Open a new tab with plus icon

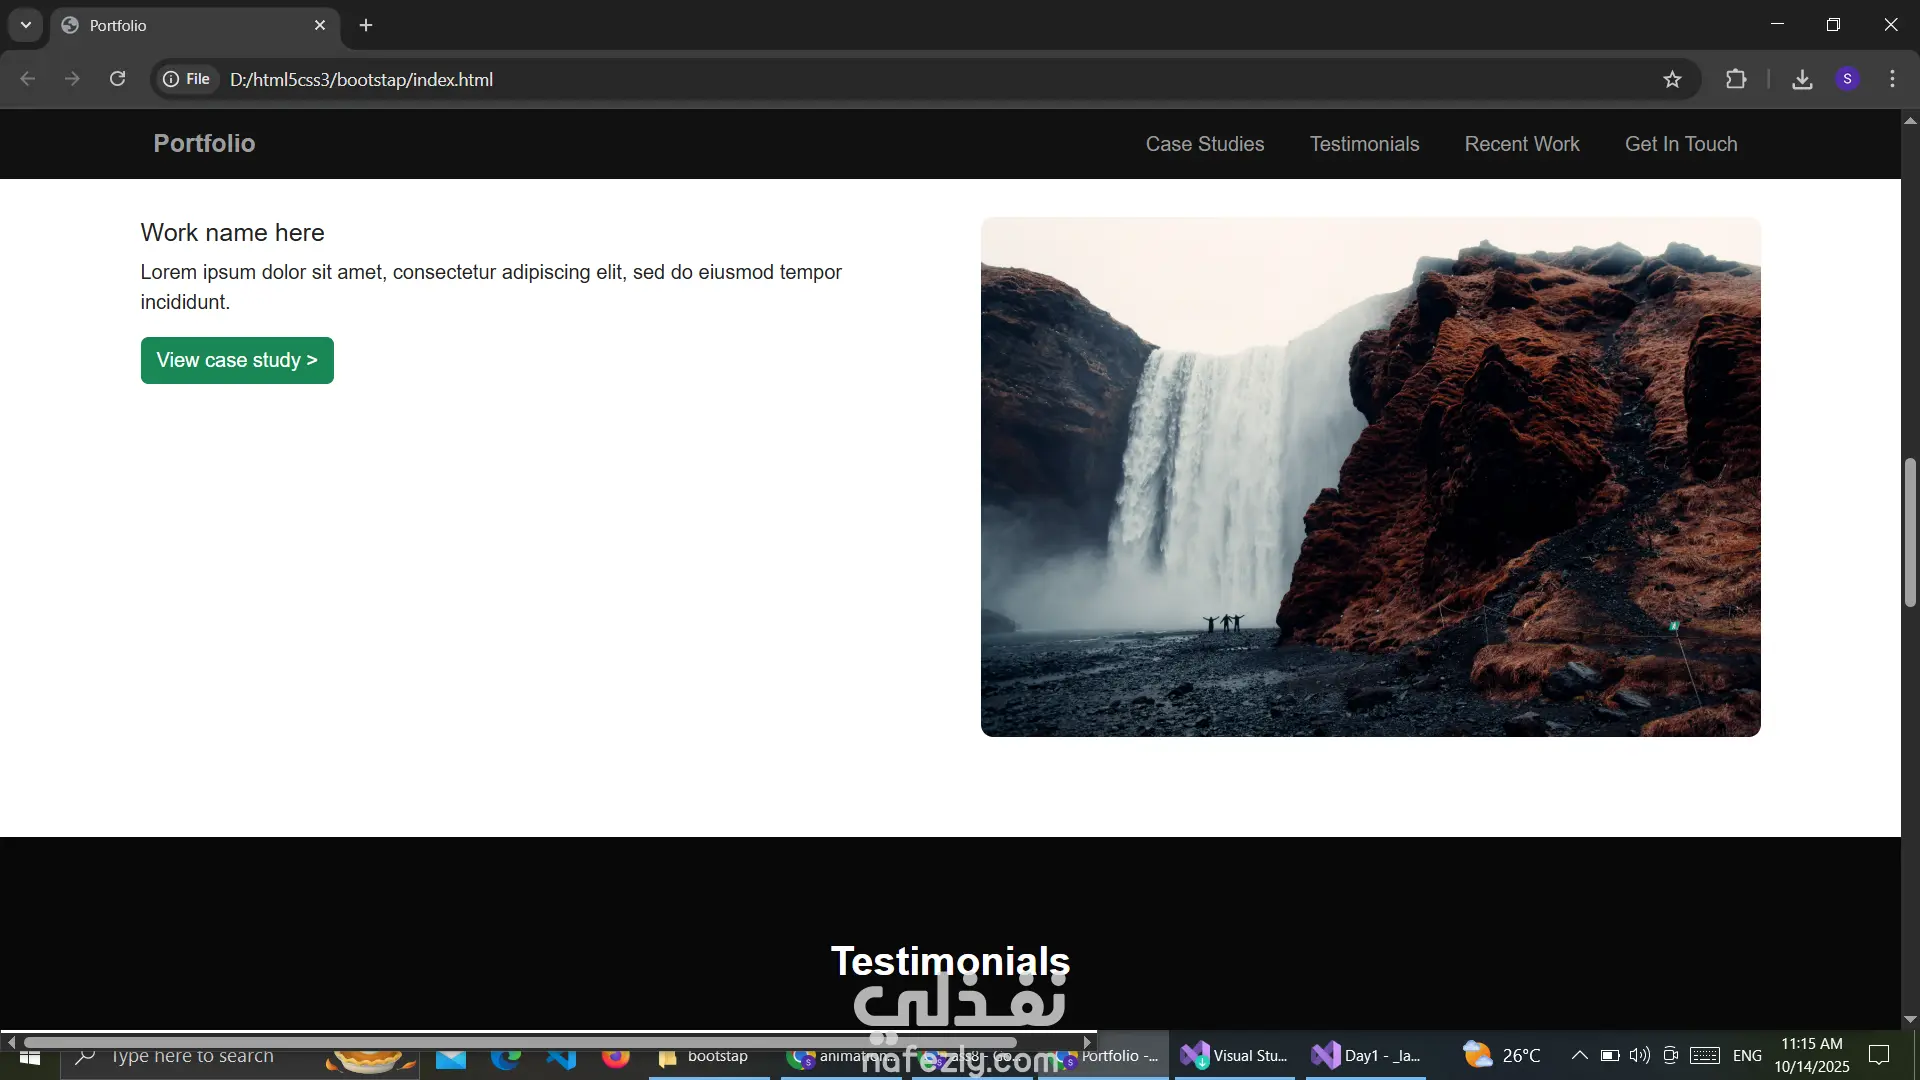[x=366, y=25]
